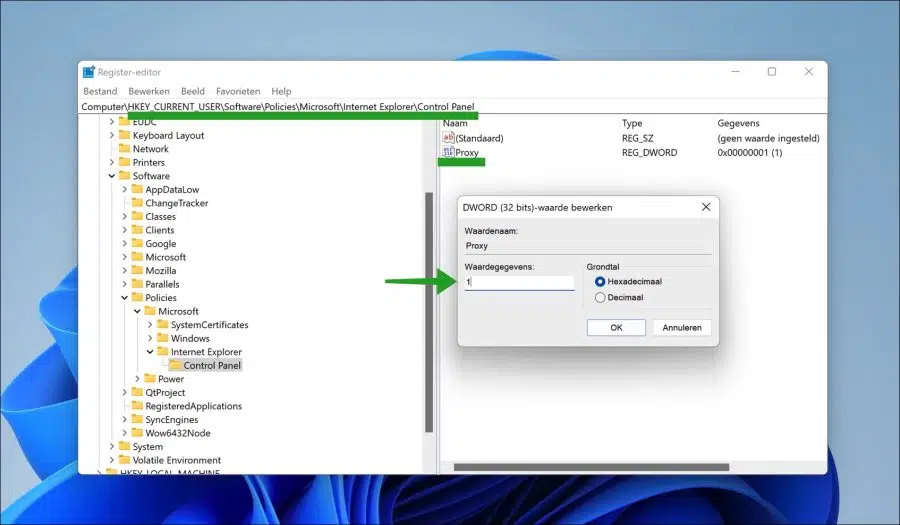Click the registry path address bar
This screenshot has height=525, width=900.
(x=453, y=107)
